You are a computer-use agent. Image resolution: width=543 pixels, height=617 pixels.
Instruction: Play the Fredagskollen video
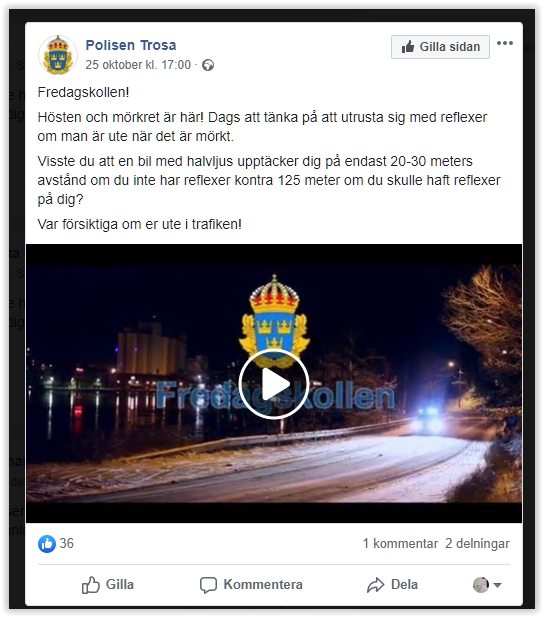(x=274, y=384)
